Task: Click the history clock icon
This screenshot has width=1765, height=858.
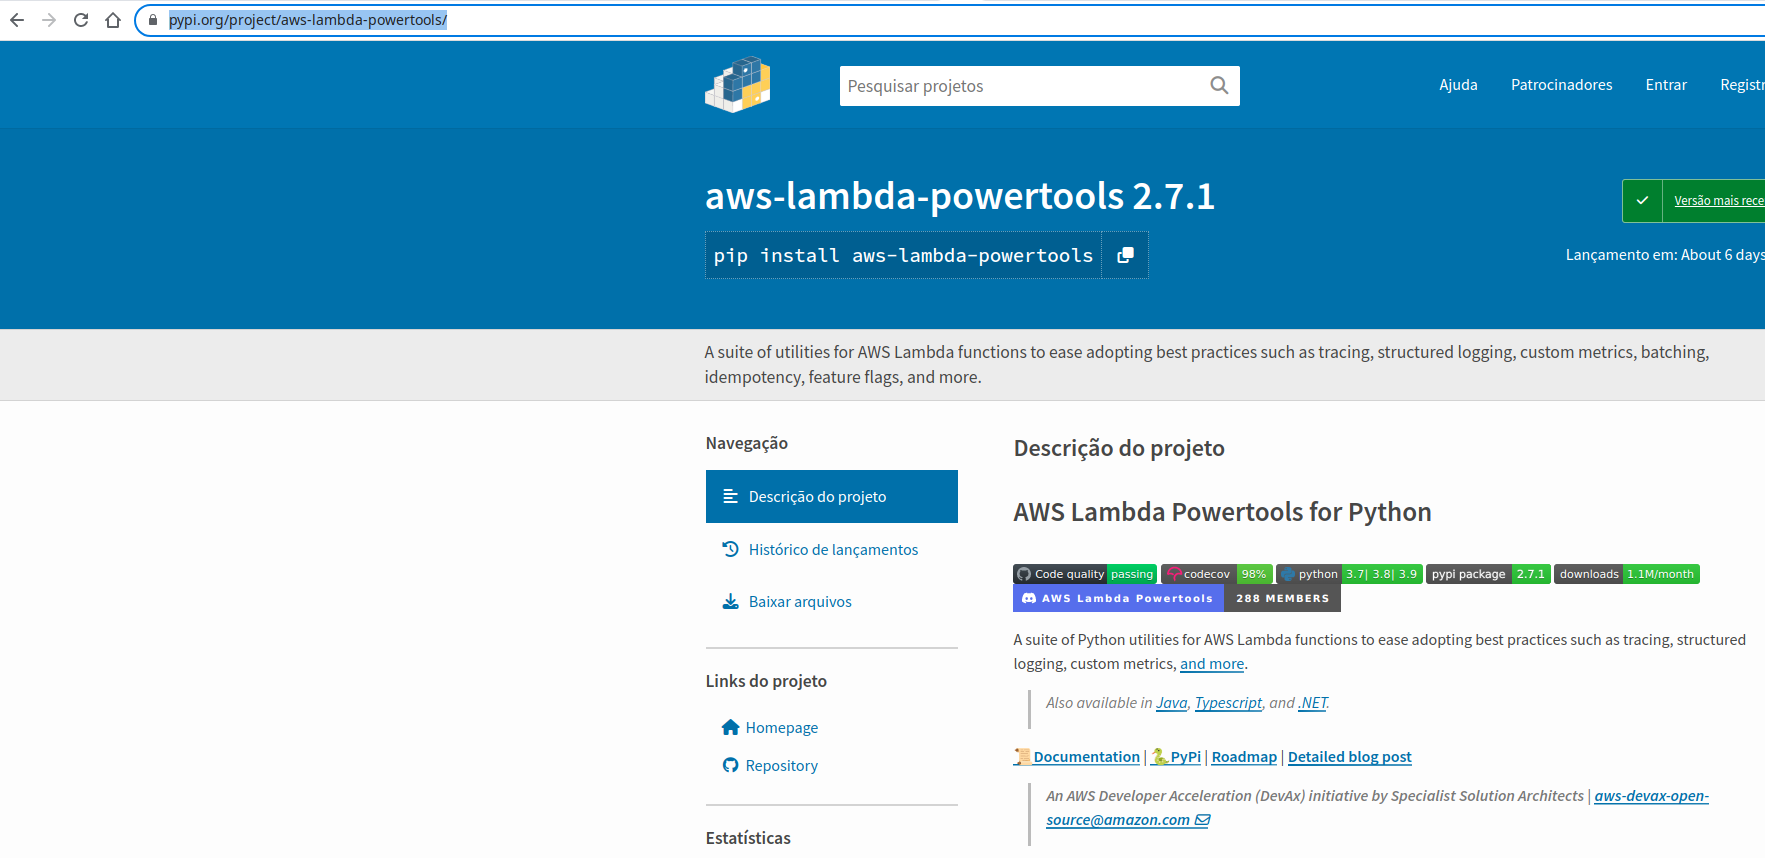Action: (730, 549)
